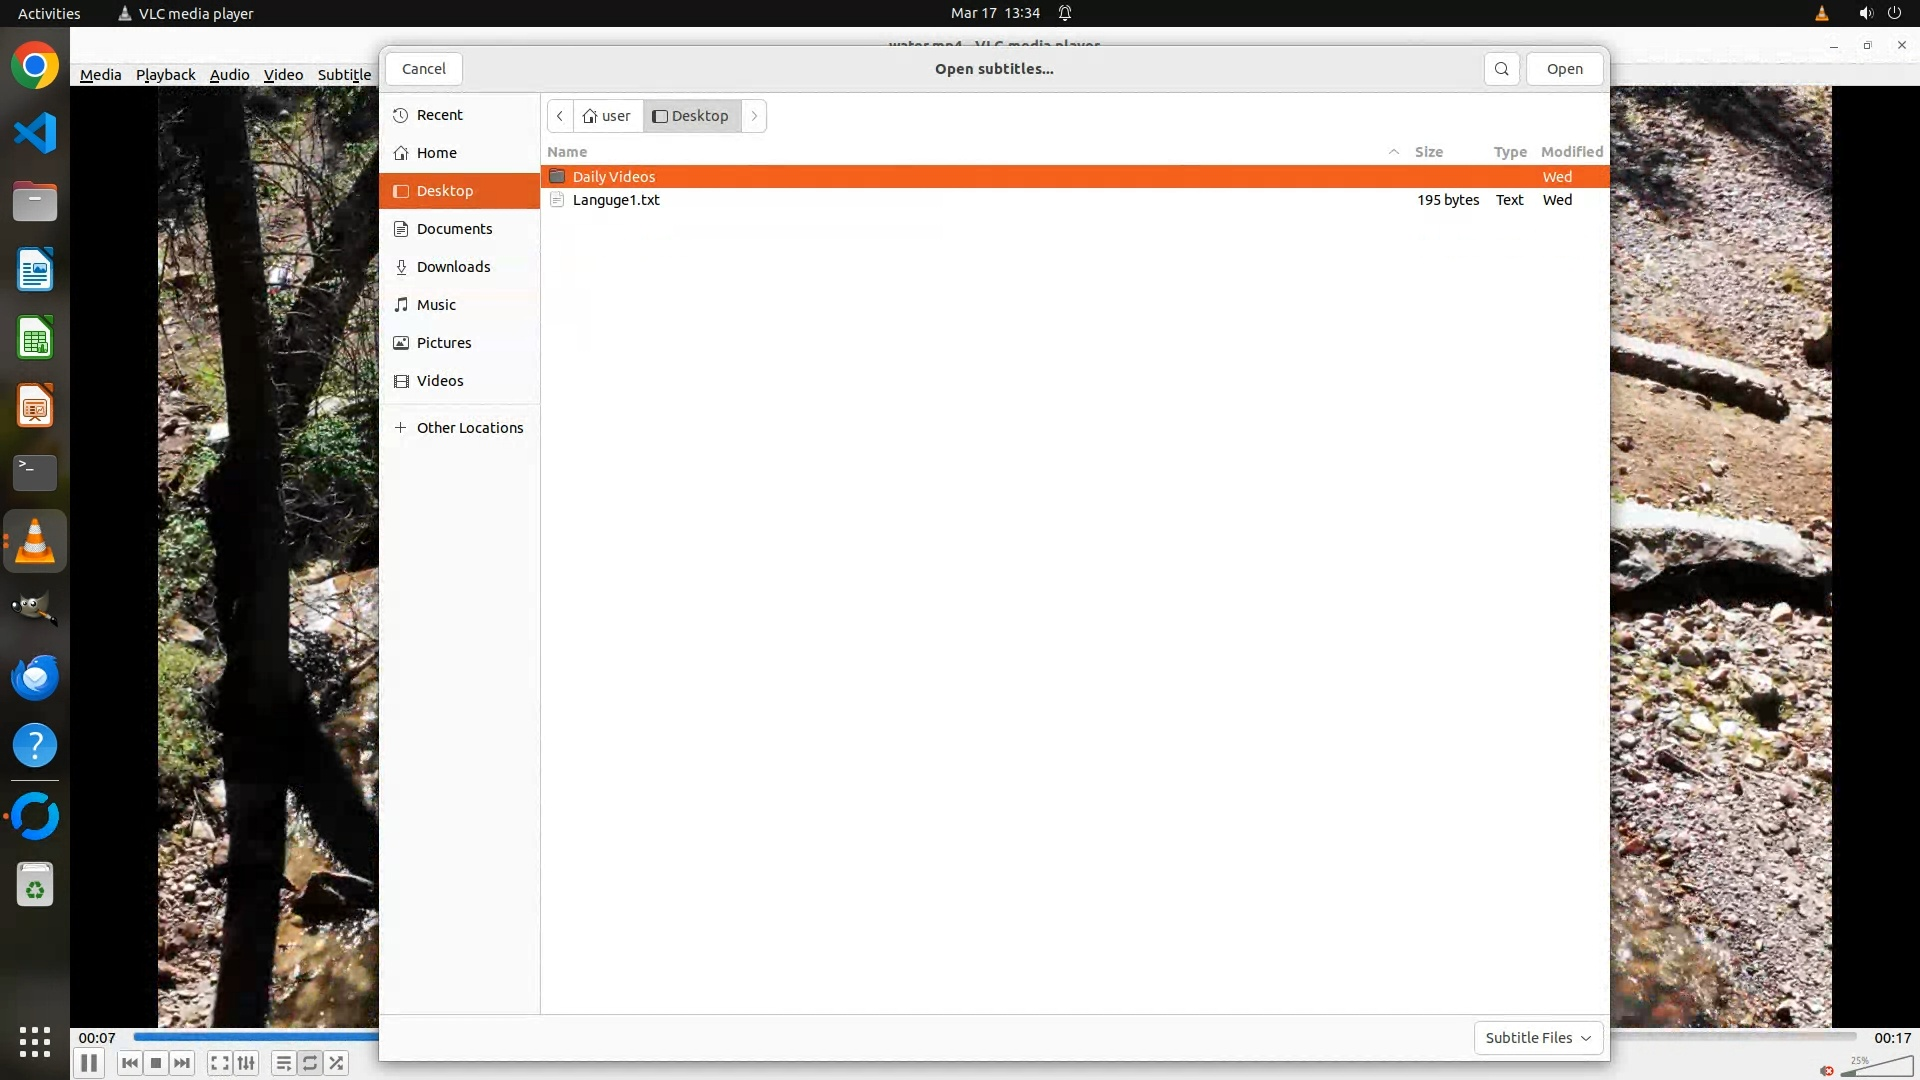Click the path forward chevron arrow
Screen dimensions: 1920x1080
click(x=754, y=116)
